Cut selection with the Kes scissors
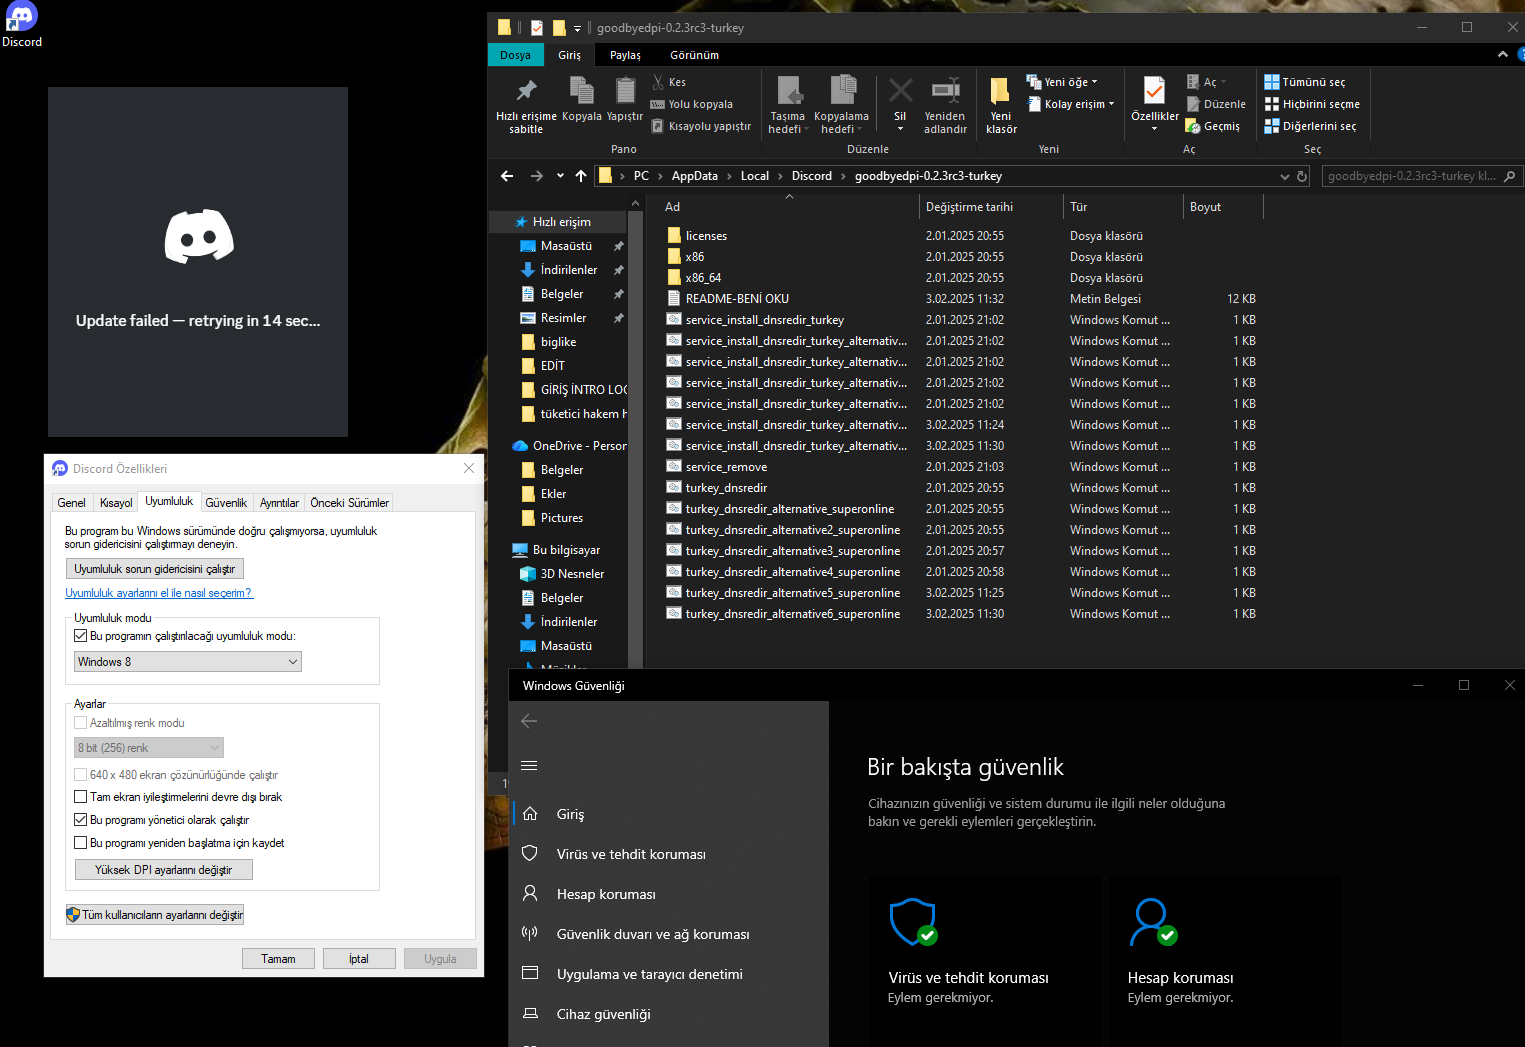The height and width of the screenshot is (1047, 1525). click(x=669, y=82)
